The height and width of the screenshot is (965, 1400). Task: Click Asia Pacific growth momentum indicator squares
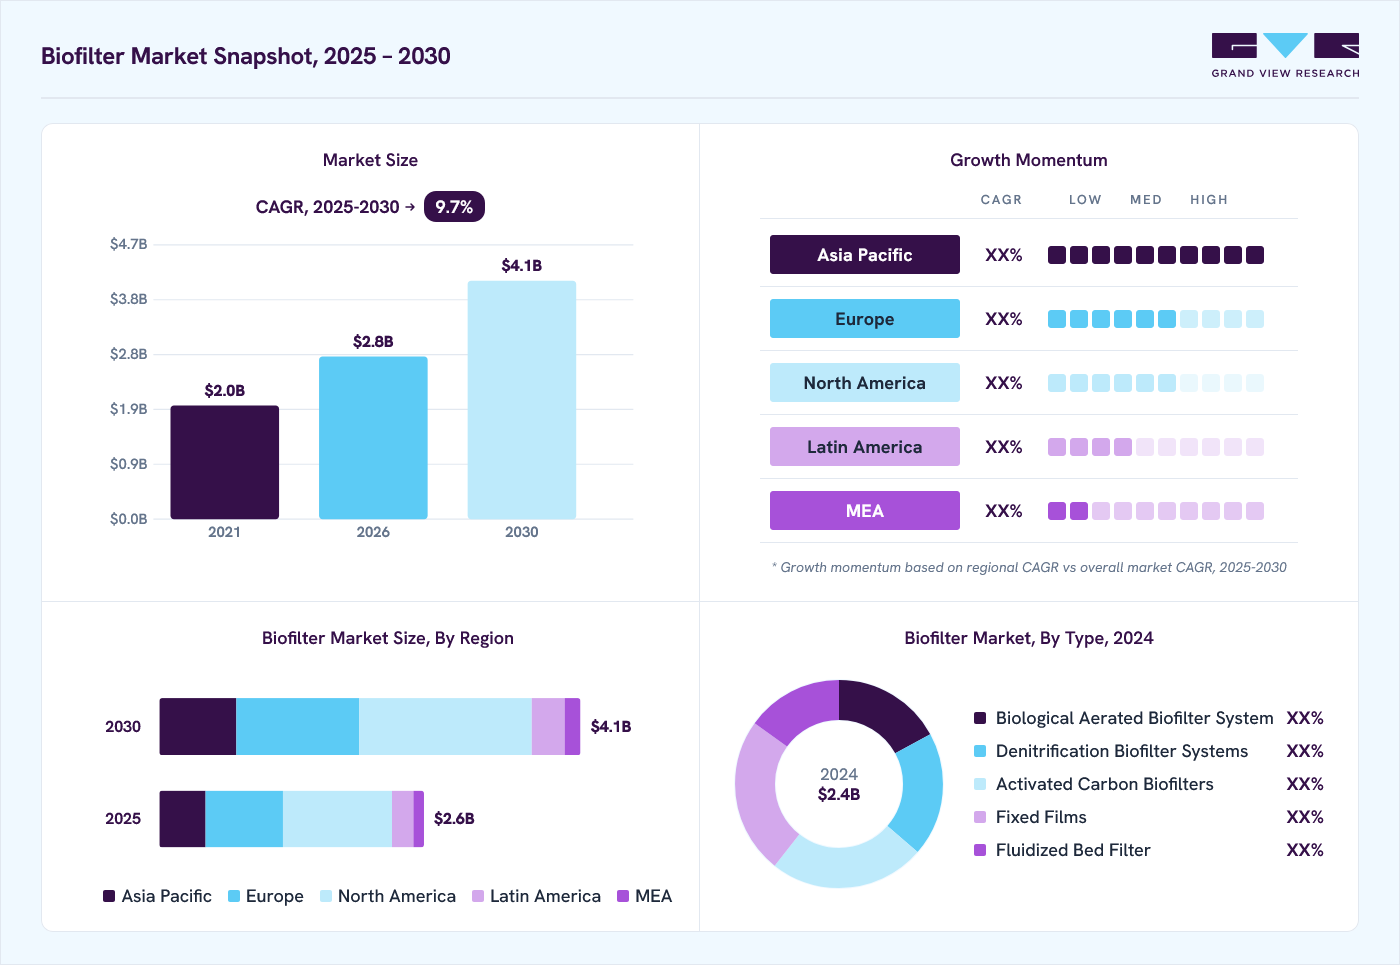1156,255
